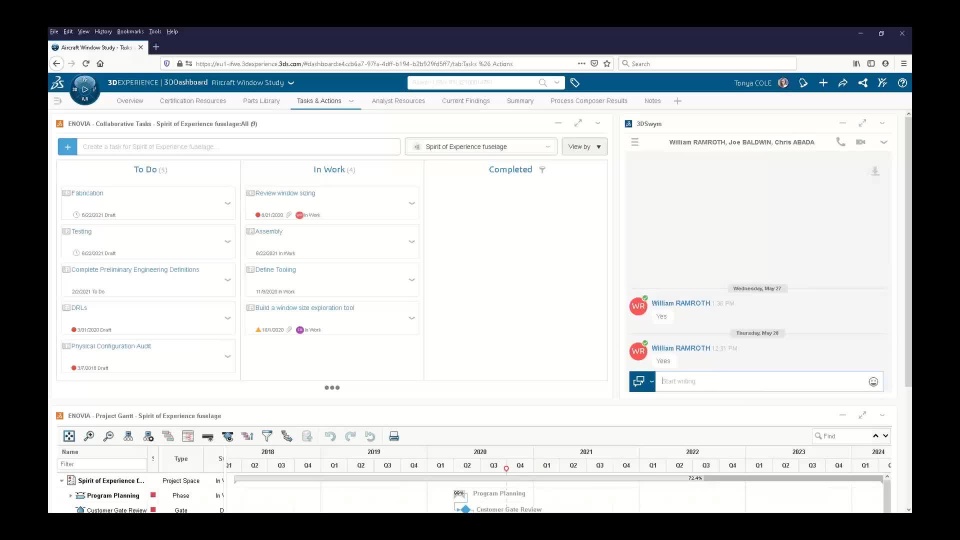Click the Start writing message field

[761, 381]
